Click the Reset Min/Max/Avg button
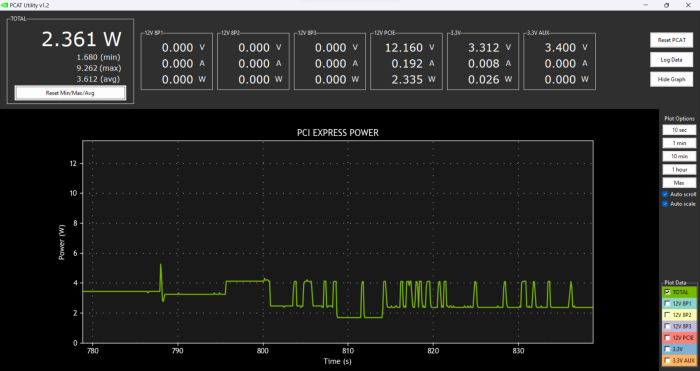 point(70,93)
